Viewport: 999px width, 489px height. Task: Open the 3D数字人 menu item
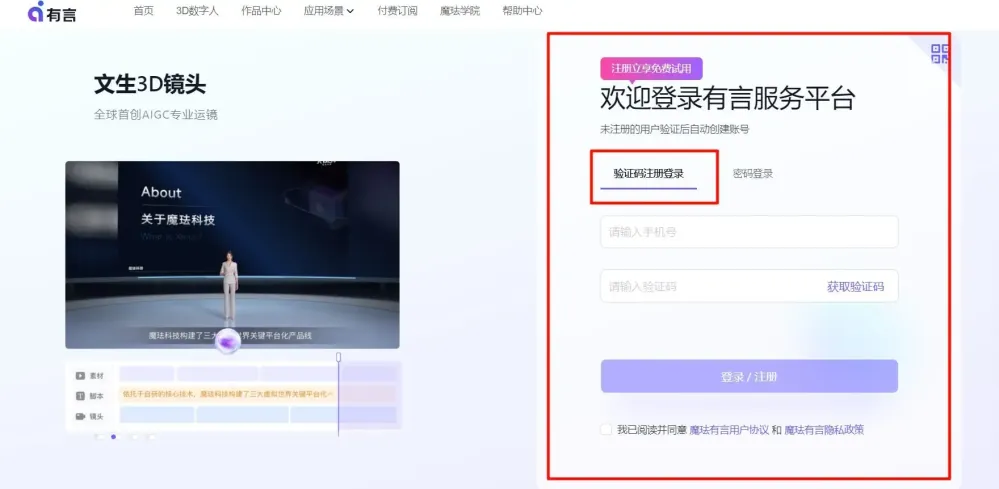point(197,11)
